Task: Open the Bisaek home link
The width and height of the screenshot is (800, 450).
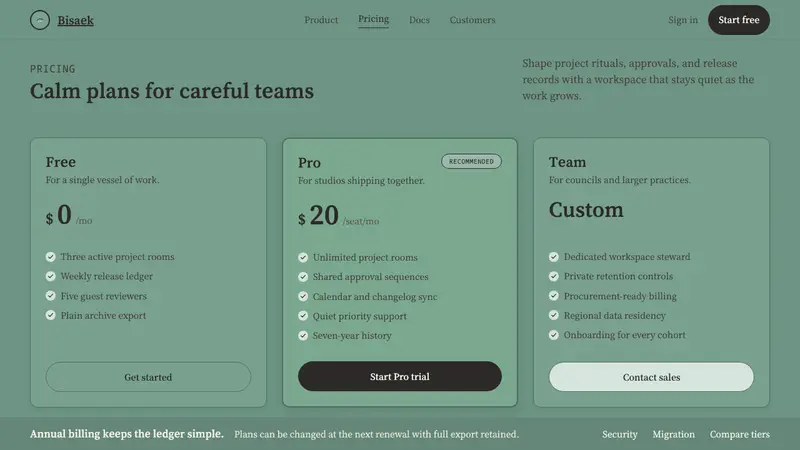Action: coord(76,20)
